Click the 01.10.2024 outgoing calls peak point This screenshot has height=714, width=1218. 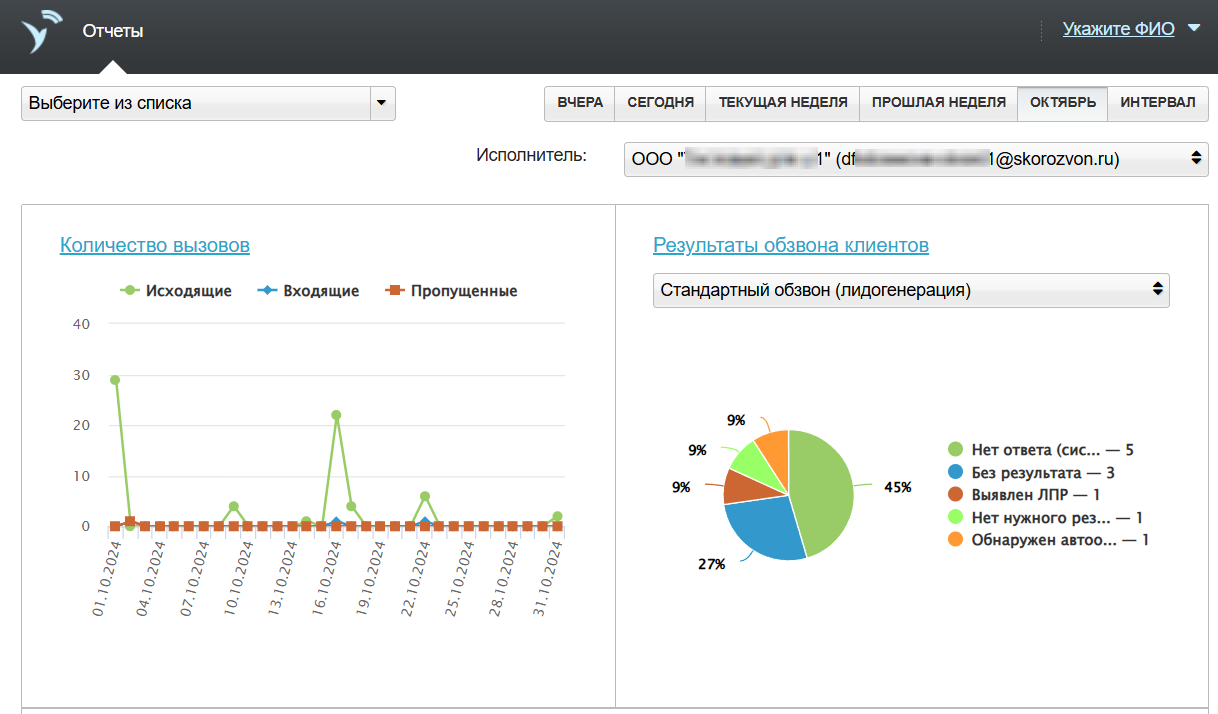[115, 380]
